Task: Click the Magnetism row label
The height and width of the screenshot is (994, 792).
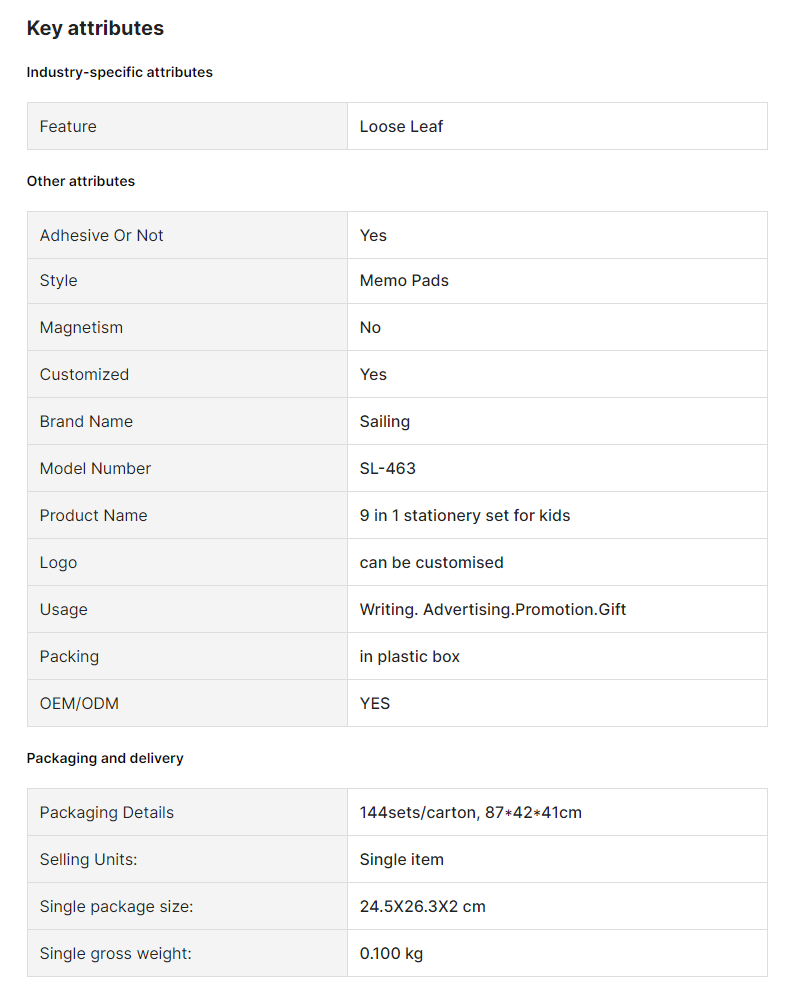Action: tap(81, 328)
